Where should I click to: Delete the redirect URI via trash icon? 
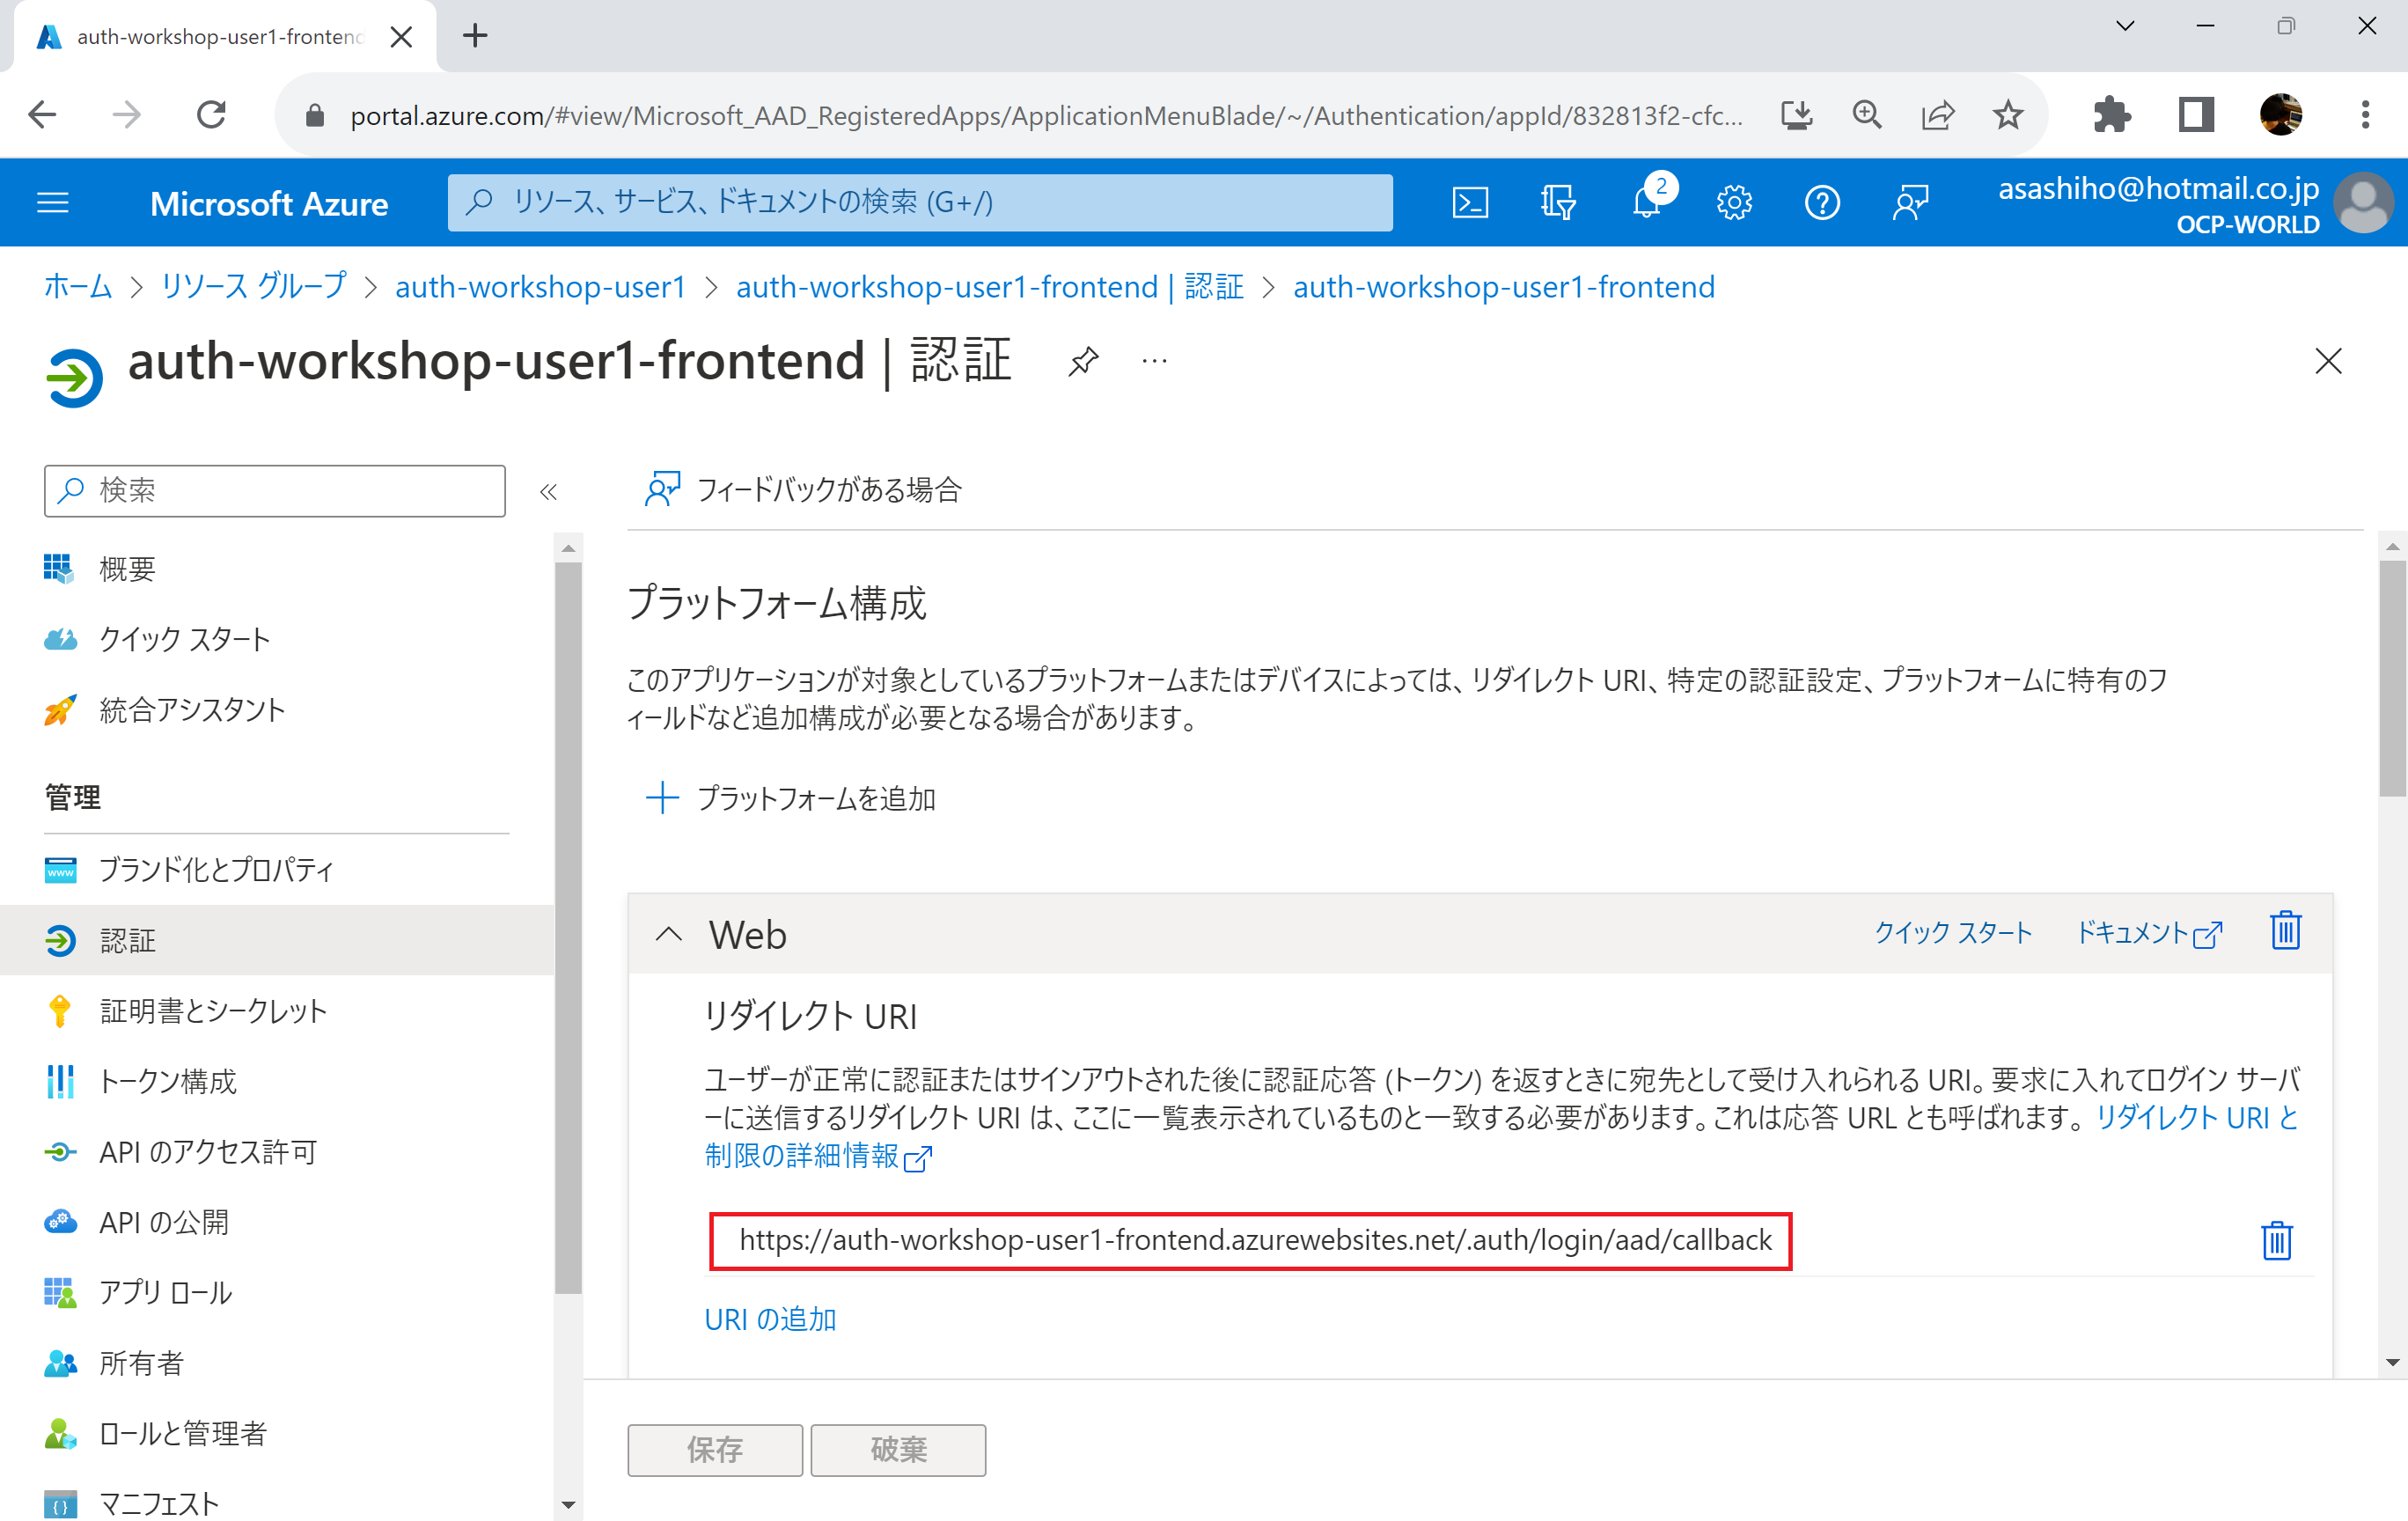2276,1241
